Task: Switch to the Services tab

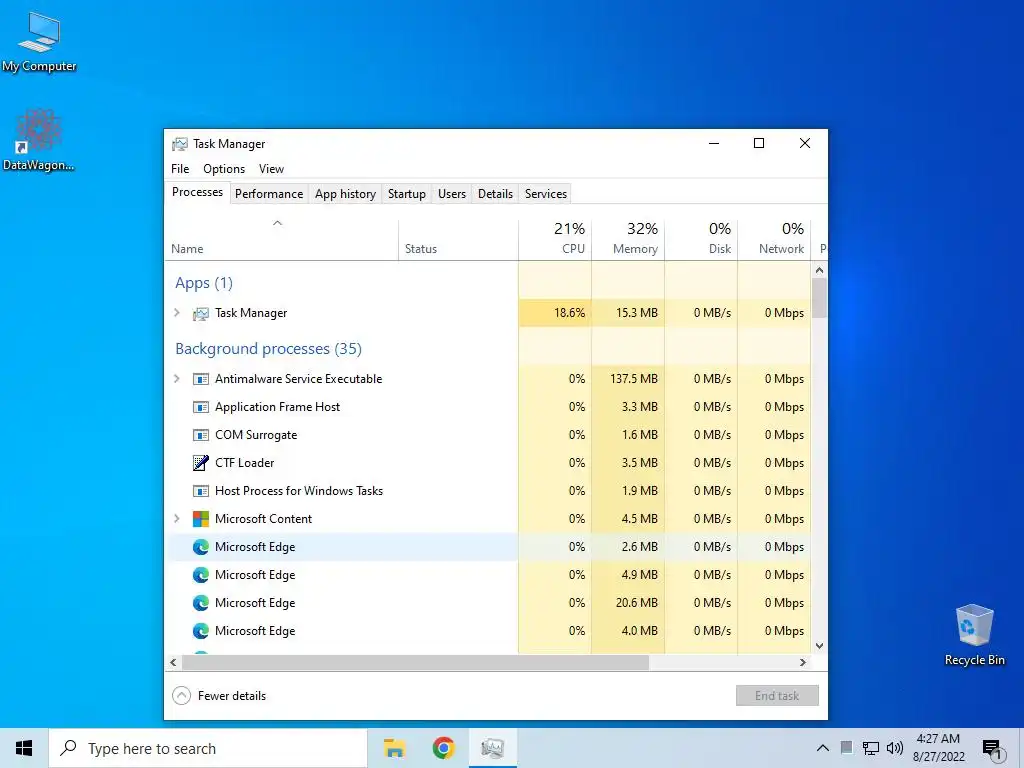Action: click(546, 194)
